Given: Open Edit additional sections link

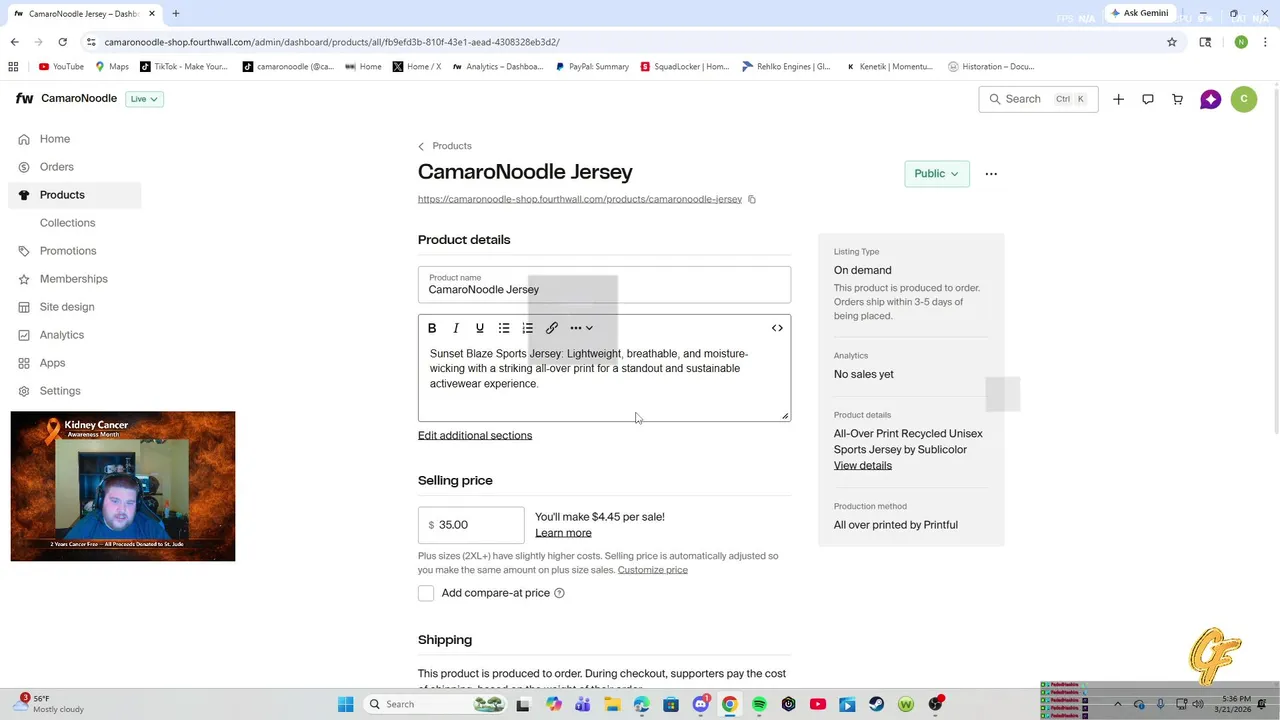Looking at the screenshot, I should pyautogui.click(x=475, y=435).
